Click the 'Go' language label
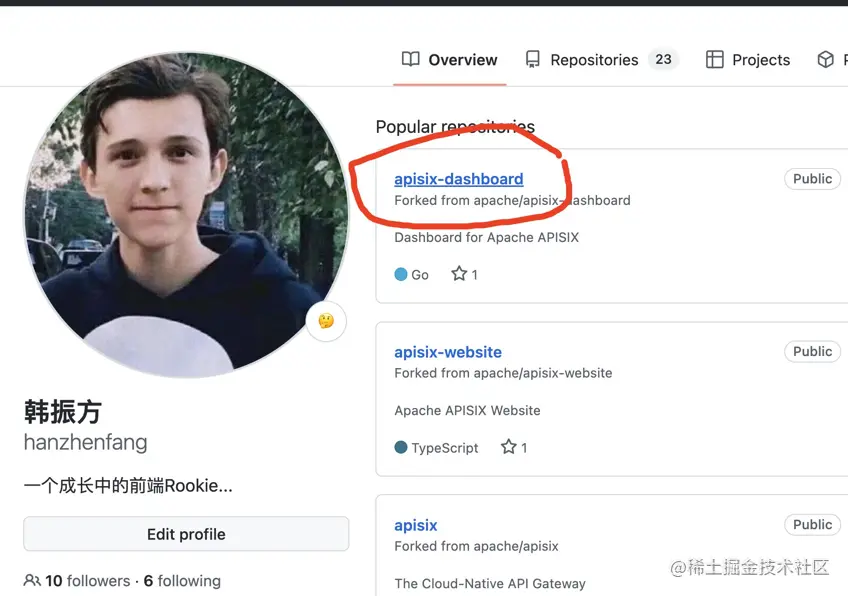Image resolution: width=848 pixels, height=596 pixels. click(420, 275)
